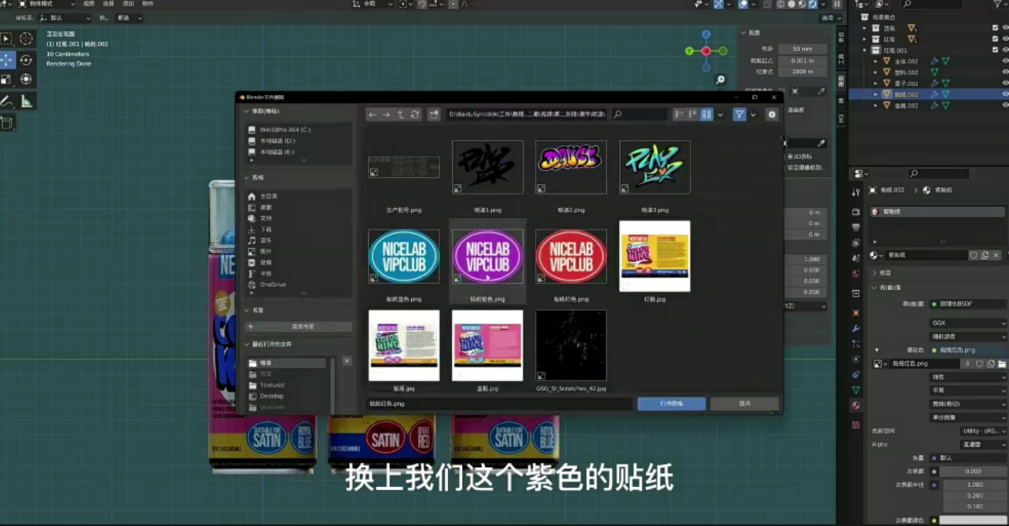
Task: Open Object Data green triangle tab
Action: pos(856,390)
